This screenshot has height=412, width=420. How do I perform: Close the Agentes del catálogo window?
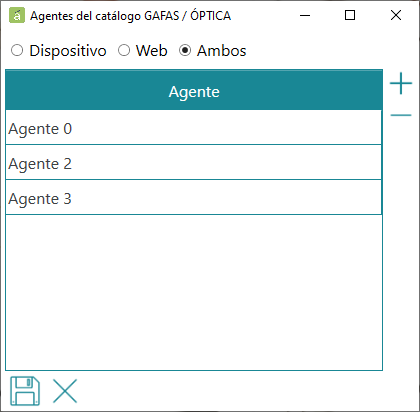(396, 15)
